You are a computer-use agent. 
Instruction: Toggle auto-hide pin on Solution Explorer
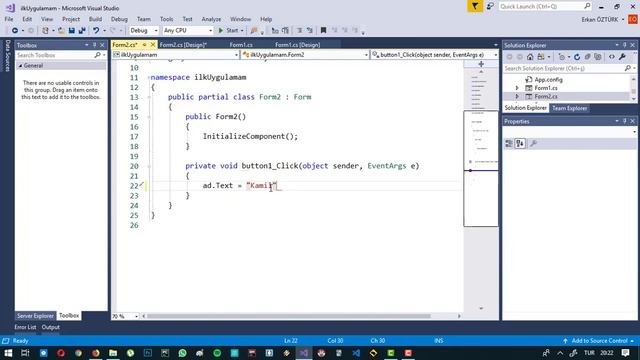tap(624, 45)
